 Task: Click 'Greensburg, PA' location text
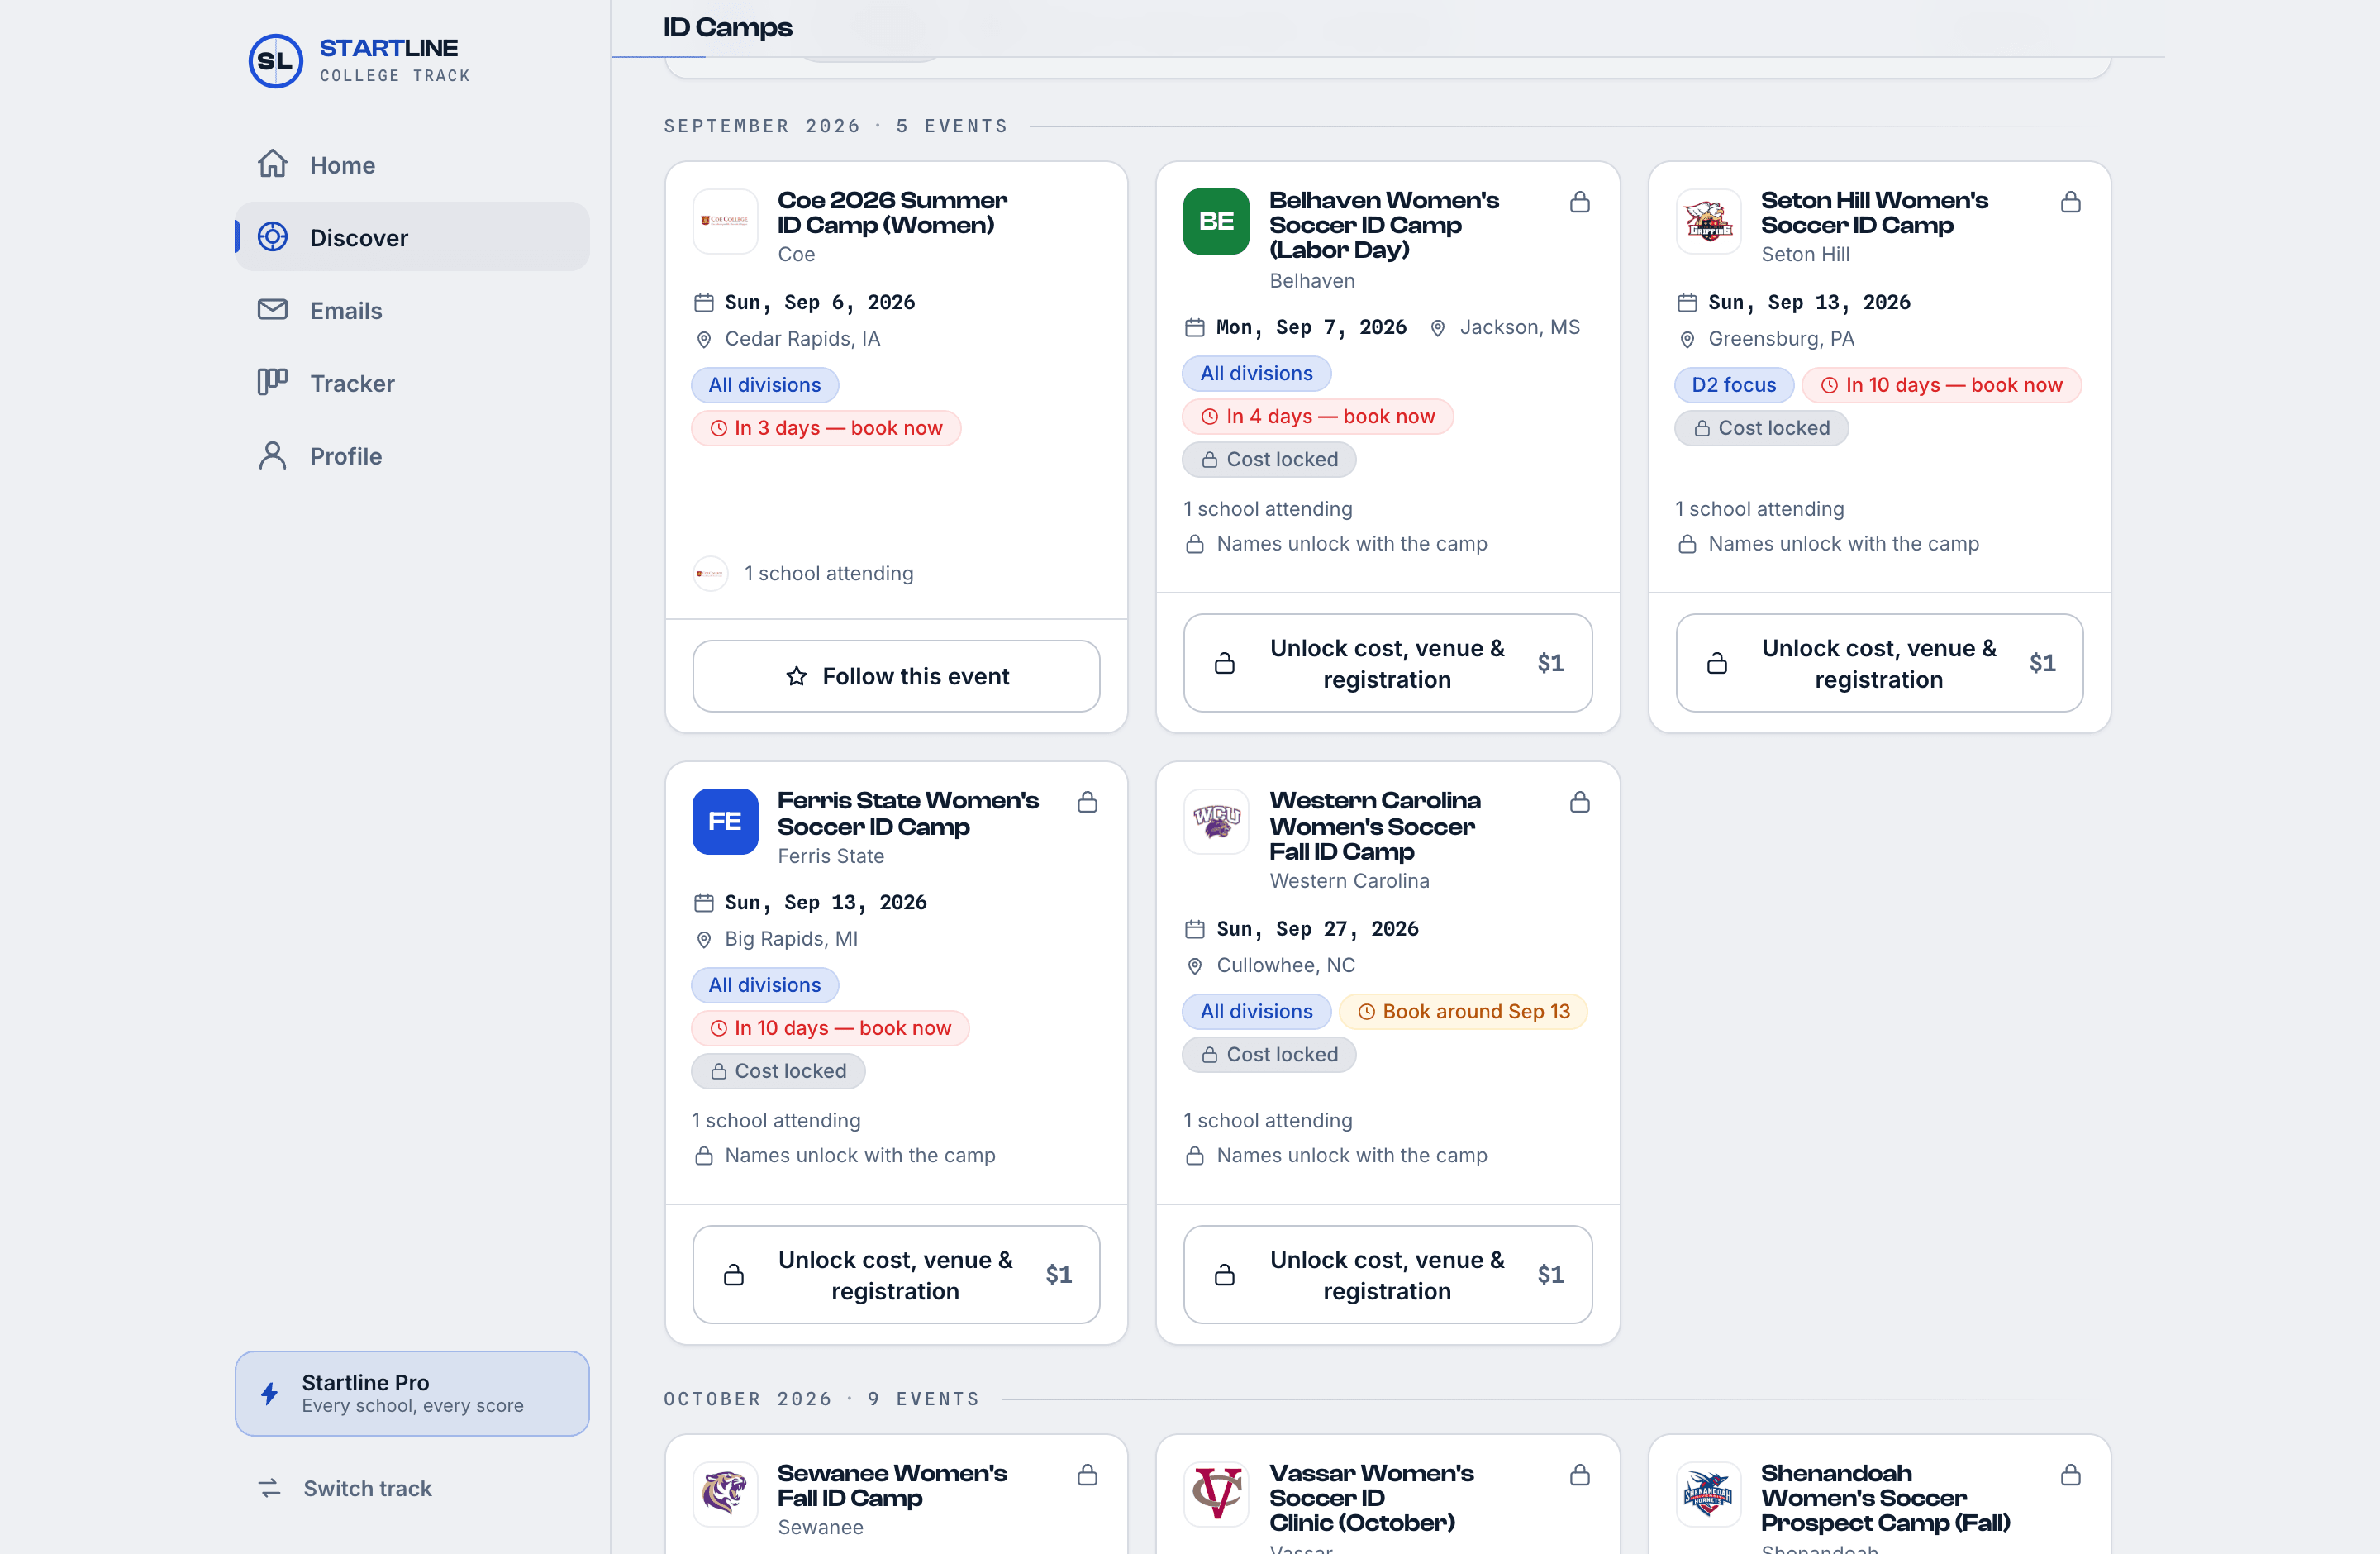pyautogui.click(x=1782, y=339)
